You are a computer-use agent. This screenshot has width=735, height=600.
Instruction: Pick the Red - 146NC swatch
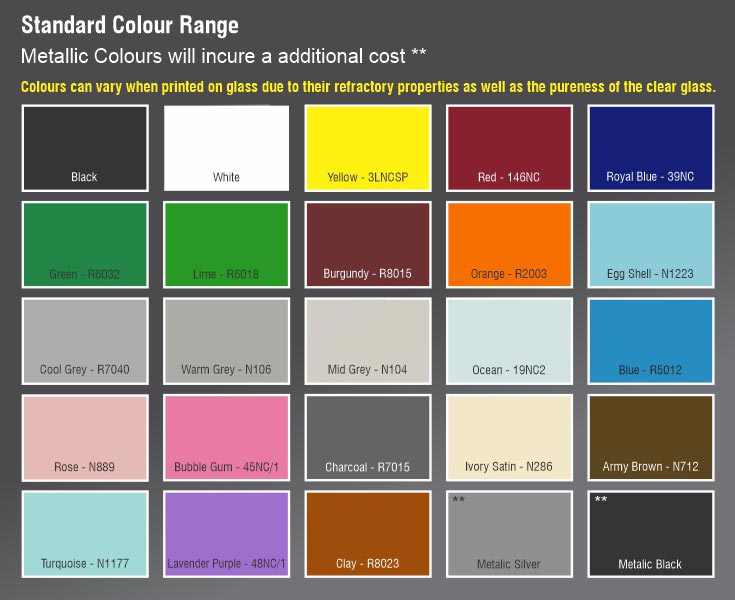click(509, 148)
